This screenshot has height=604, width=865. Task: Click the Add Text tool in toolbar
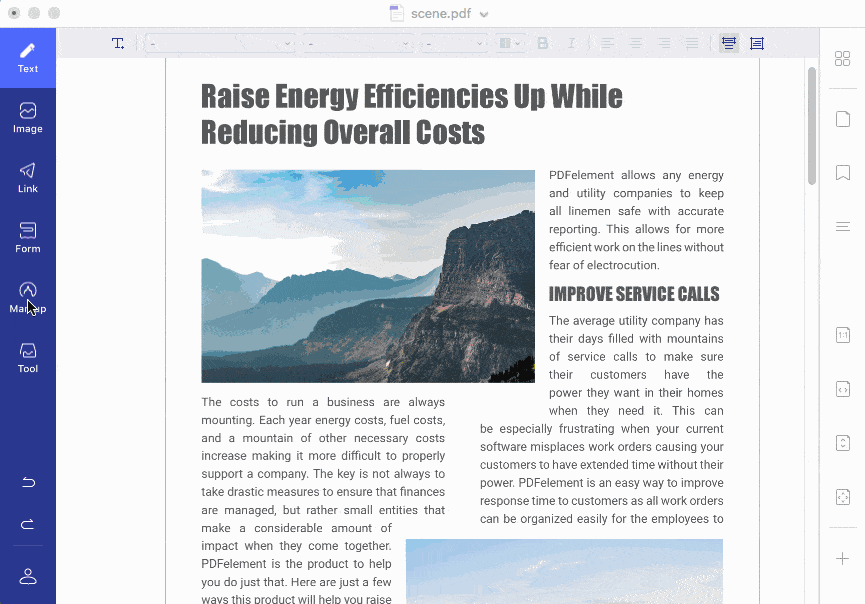coord(118,43)
